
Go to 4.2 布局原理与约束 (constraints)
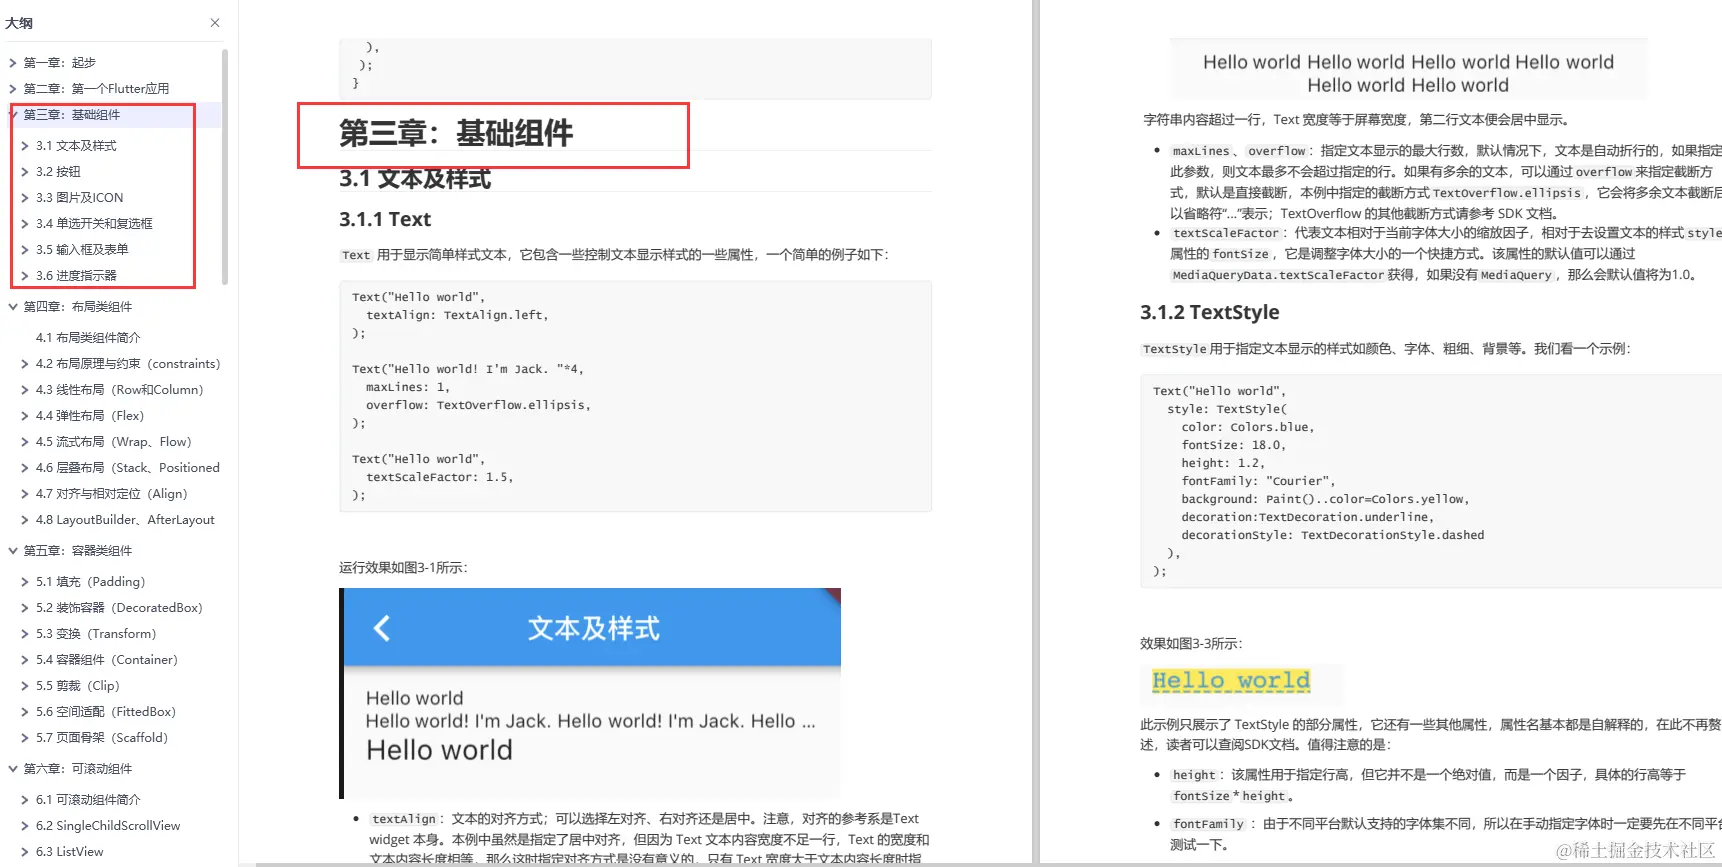coord(128,363)
